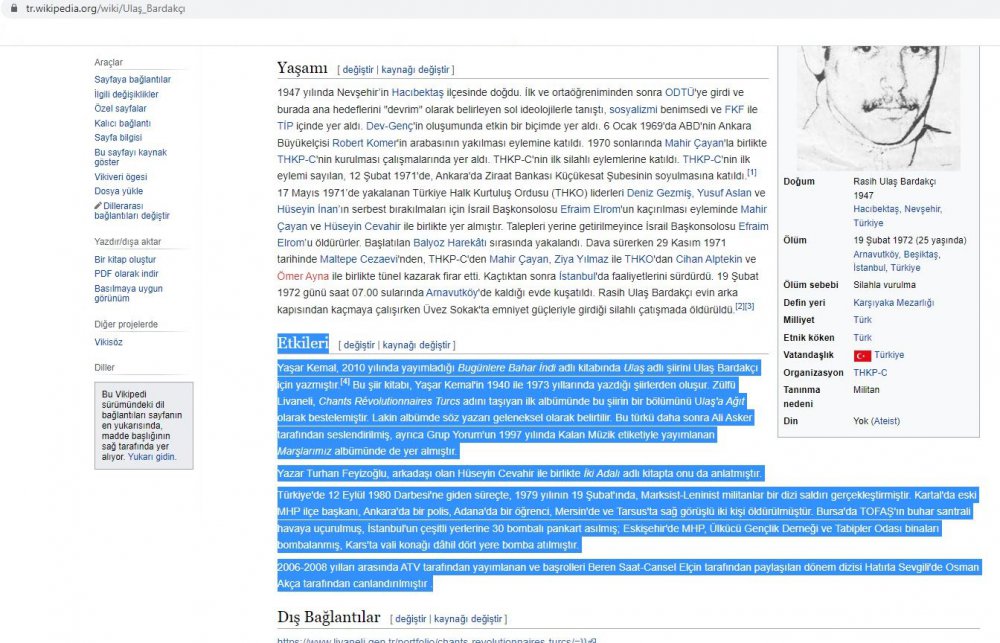
Task: Click the text Silahla vurulma in infobox
Action: (x=885, y=285)
